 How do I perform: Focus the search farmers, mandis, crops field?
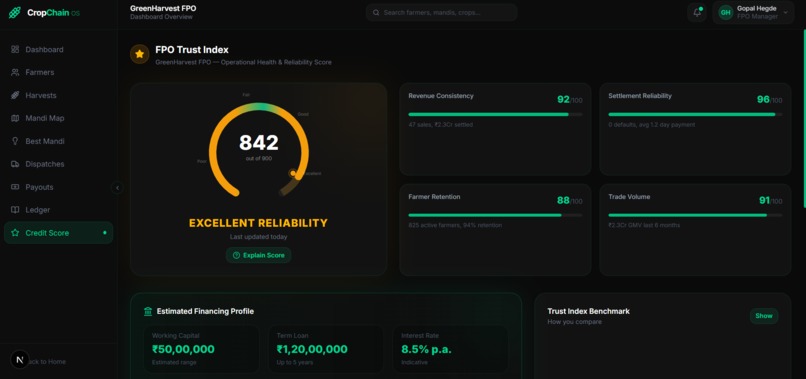click(x=442, y=12)
